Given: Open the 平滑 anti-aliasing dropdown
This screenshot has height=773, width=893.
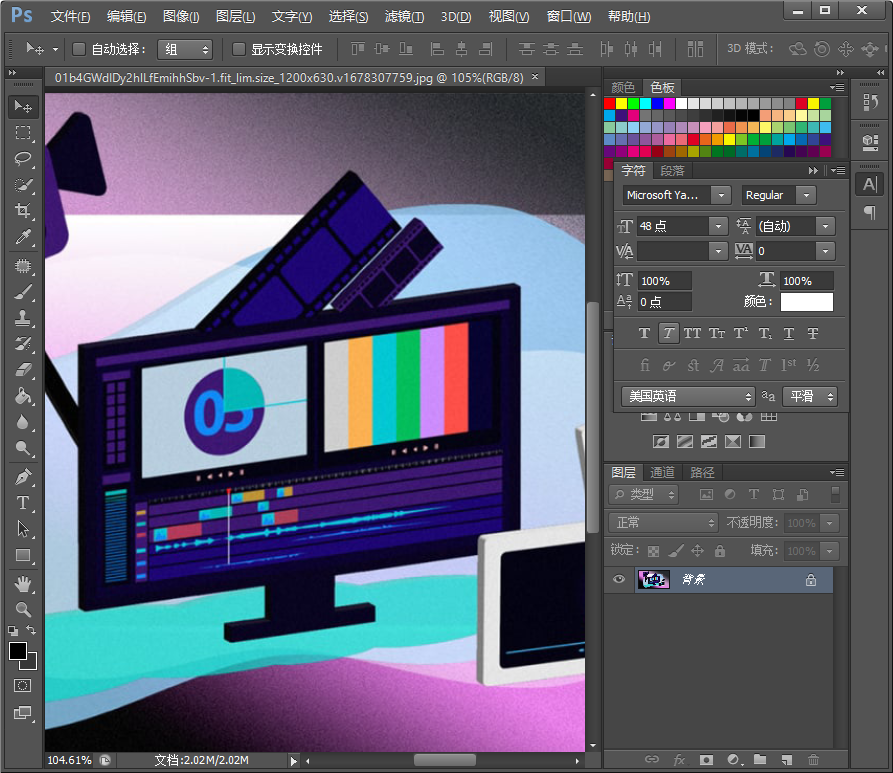Looking at the screenshot, I should [810, 396].
